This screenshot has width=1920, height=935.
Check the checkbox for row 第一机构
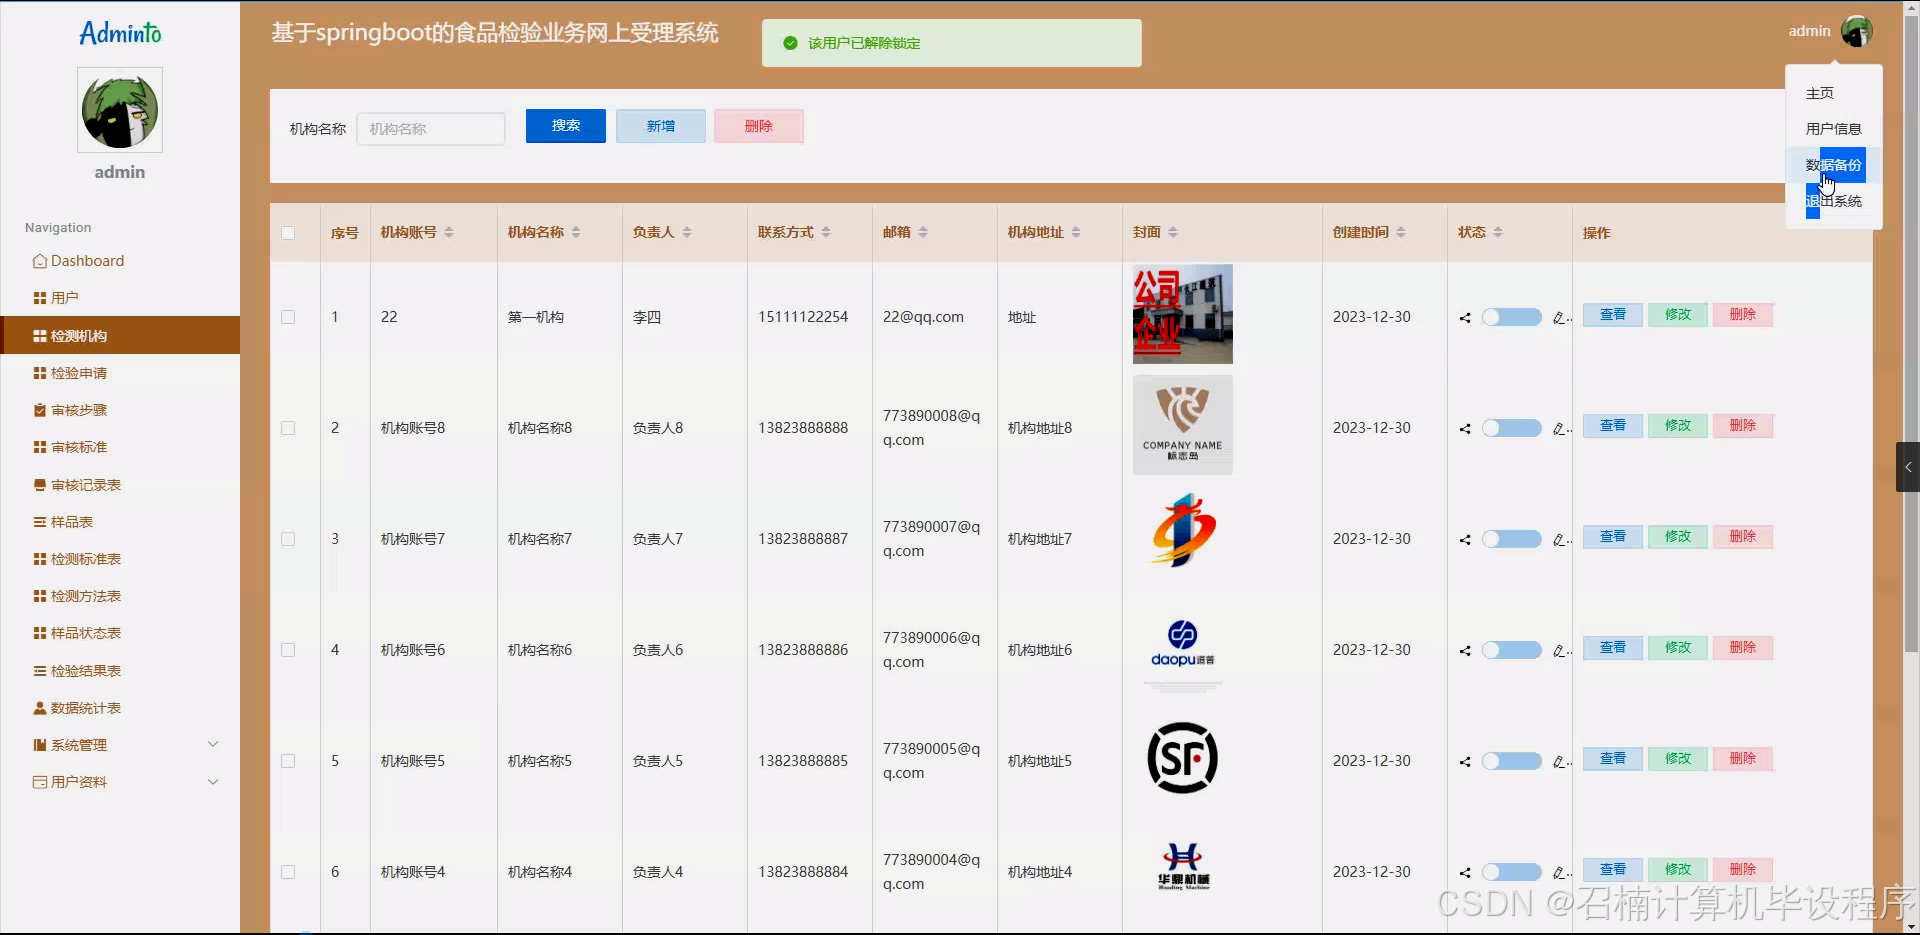pos(288,317)
